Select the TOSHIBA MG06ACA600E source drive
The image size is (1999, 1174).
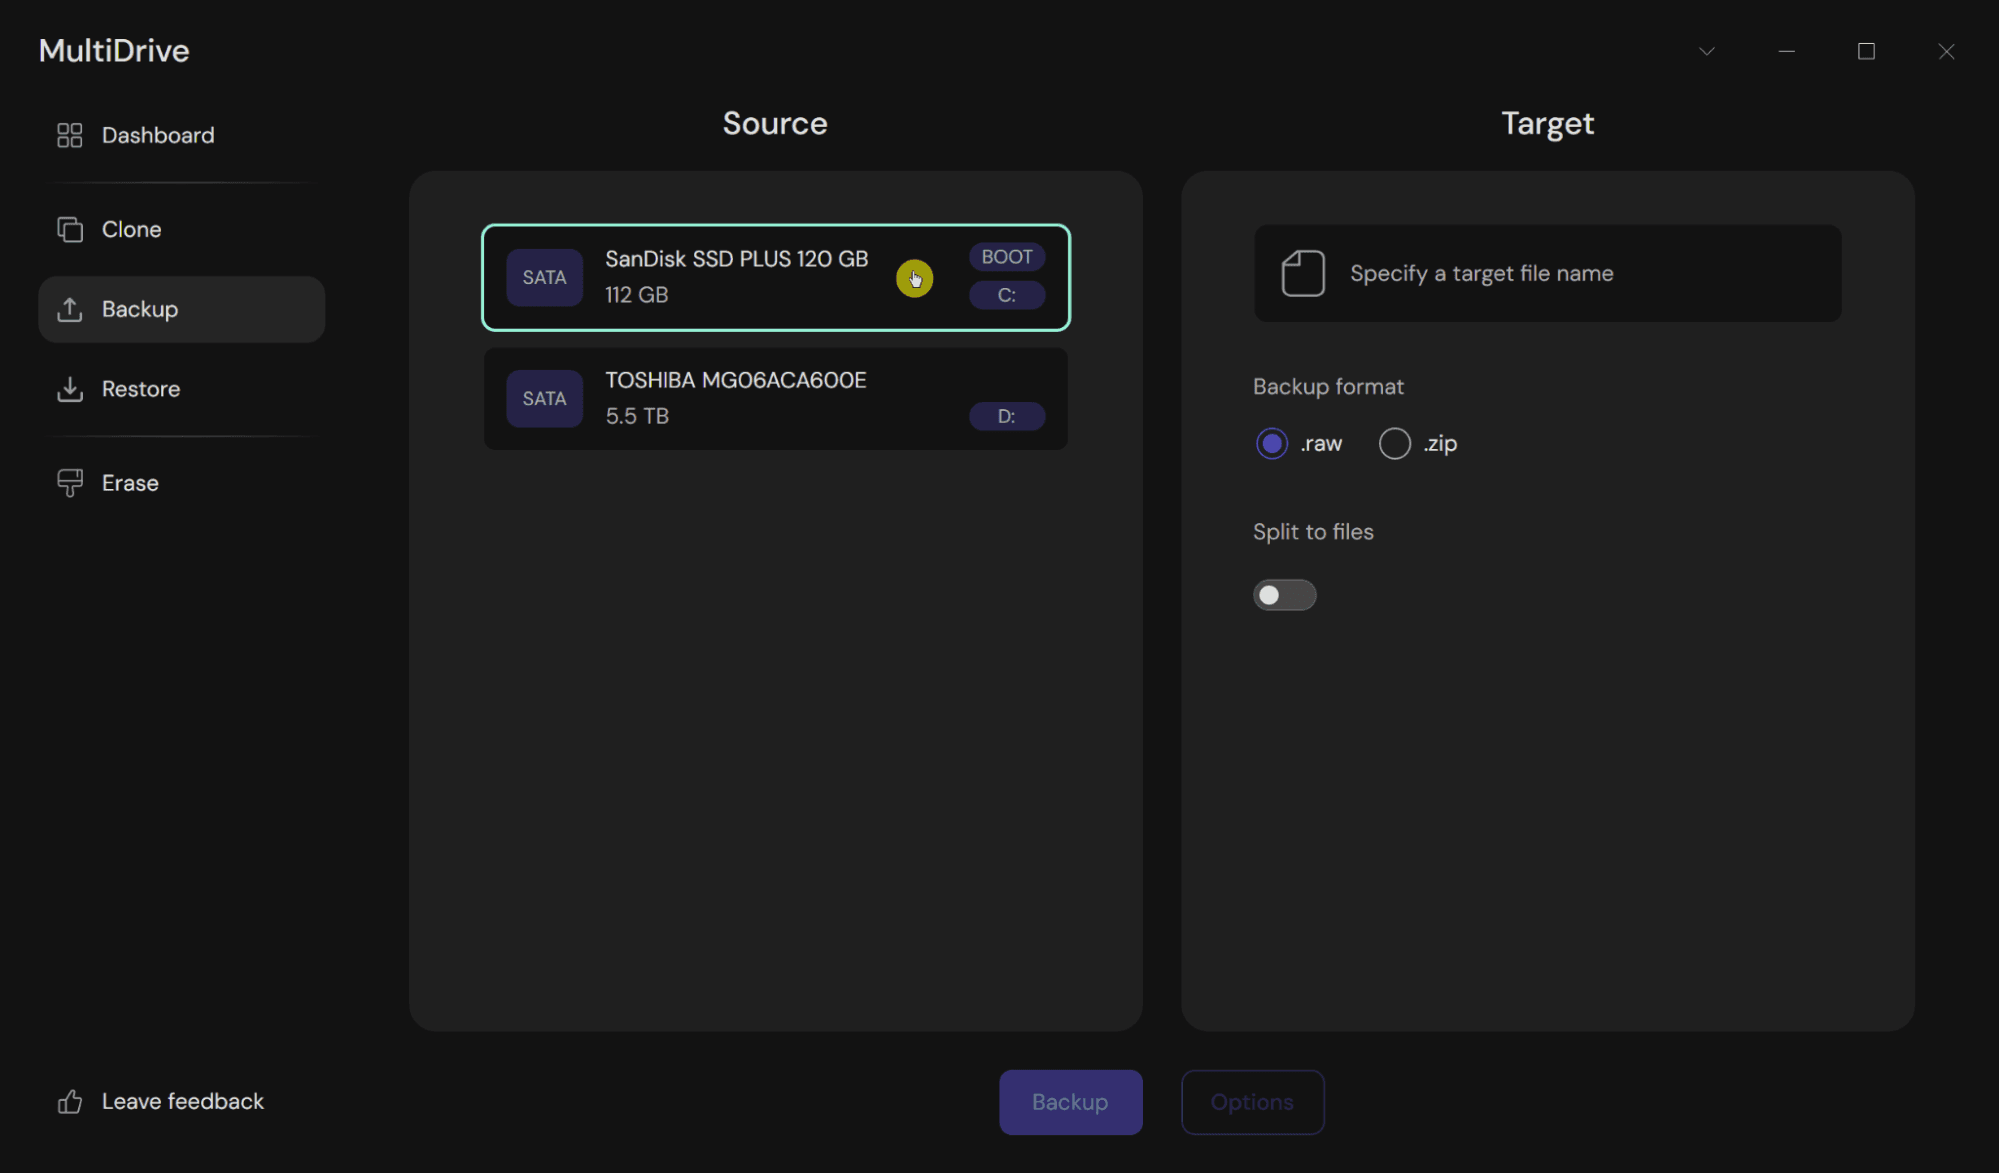point(775,398)
